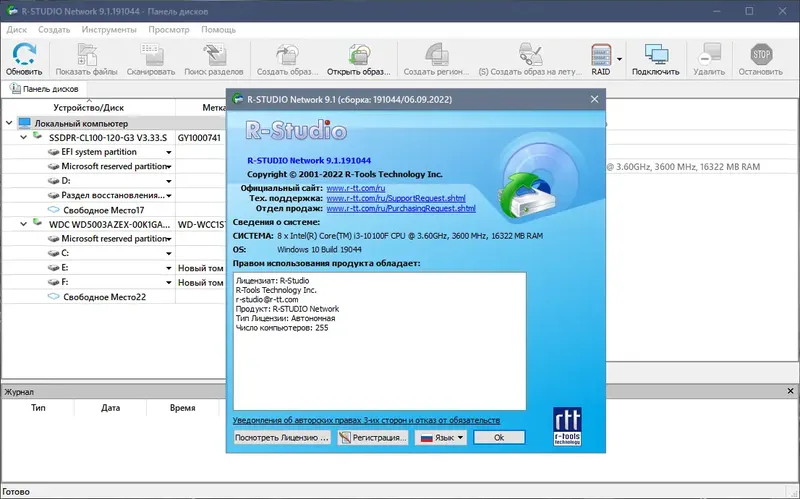Open dropdown arrow for EFI system partition
Screen dimensions: 800x499
point(169,153)
